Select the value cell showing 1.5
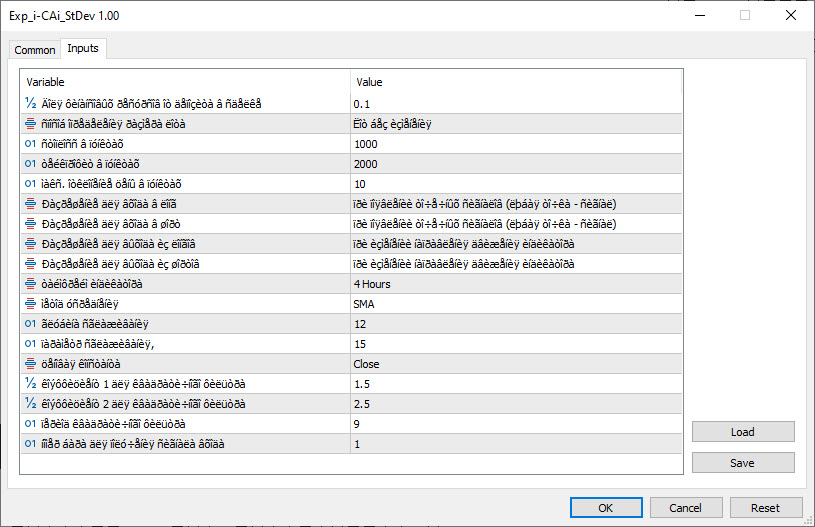 tap(516, 384)
